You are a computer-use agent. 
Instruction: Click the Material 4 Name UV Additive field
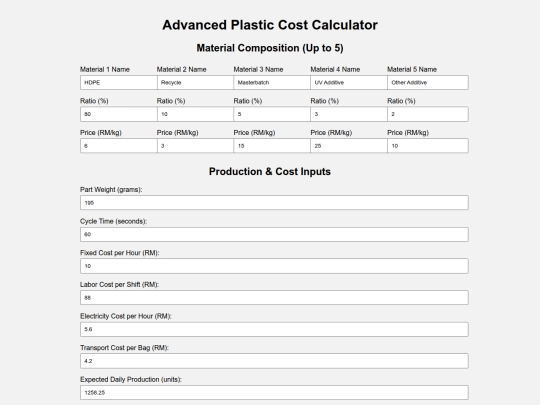pyautogui.click(x=349, y=83)
